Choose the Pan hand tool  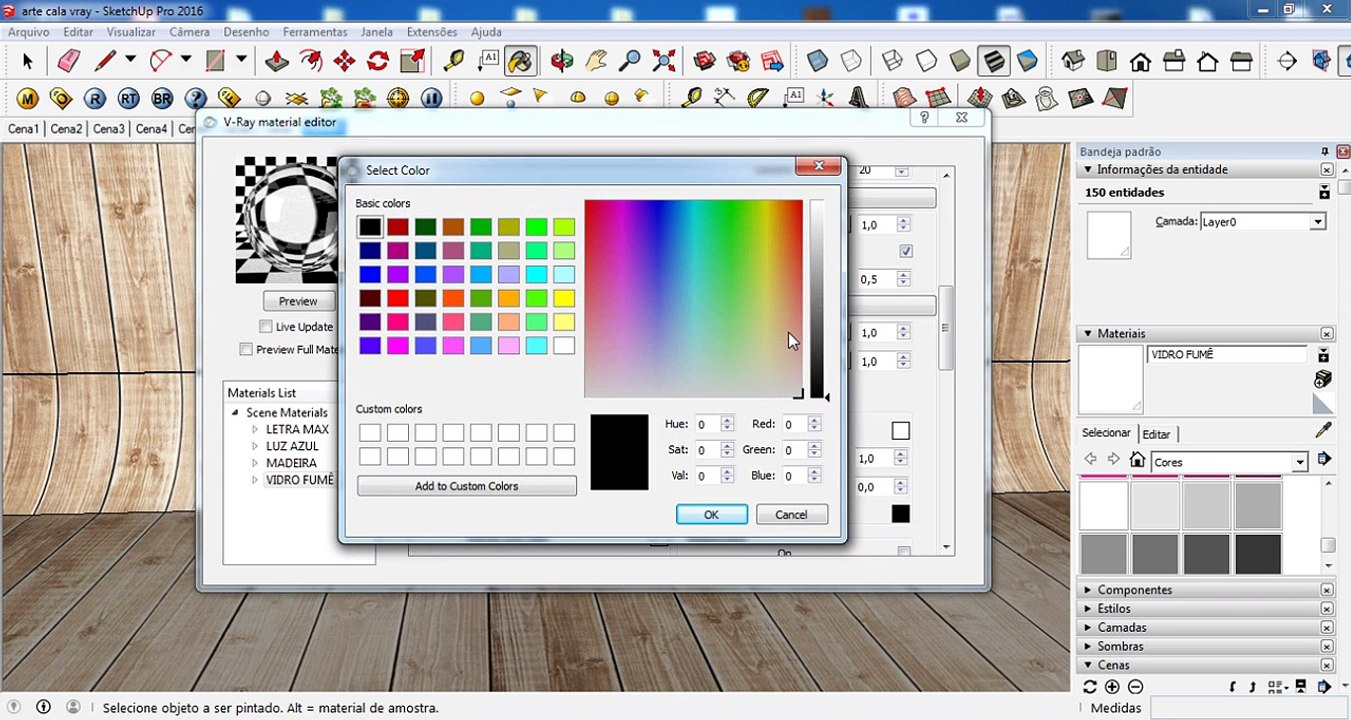[596, 61]
